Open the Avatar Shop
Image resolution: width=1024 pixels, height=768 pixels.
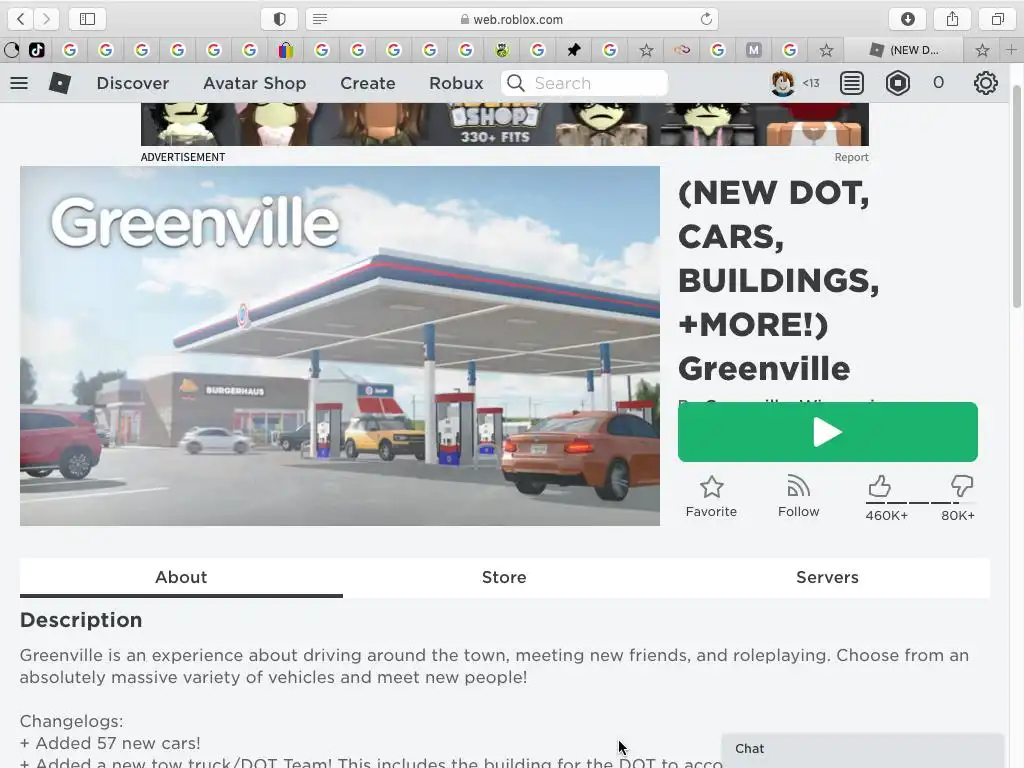pyautogui.click(x=255, y=83)
